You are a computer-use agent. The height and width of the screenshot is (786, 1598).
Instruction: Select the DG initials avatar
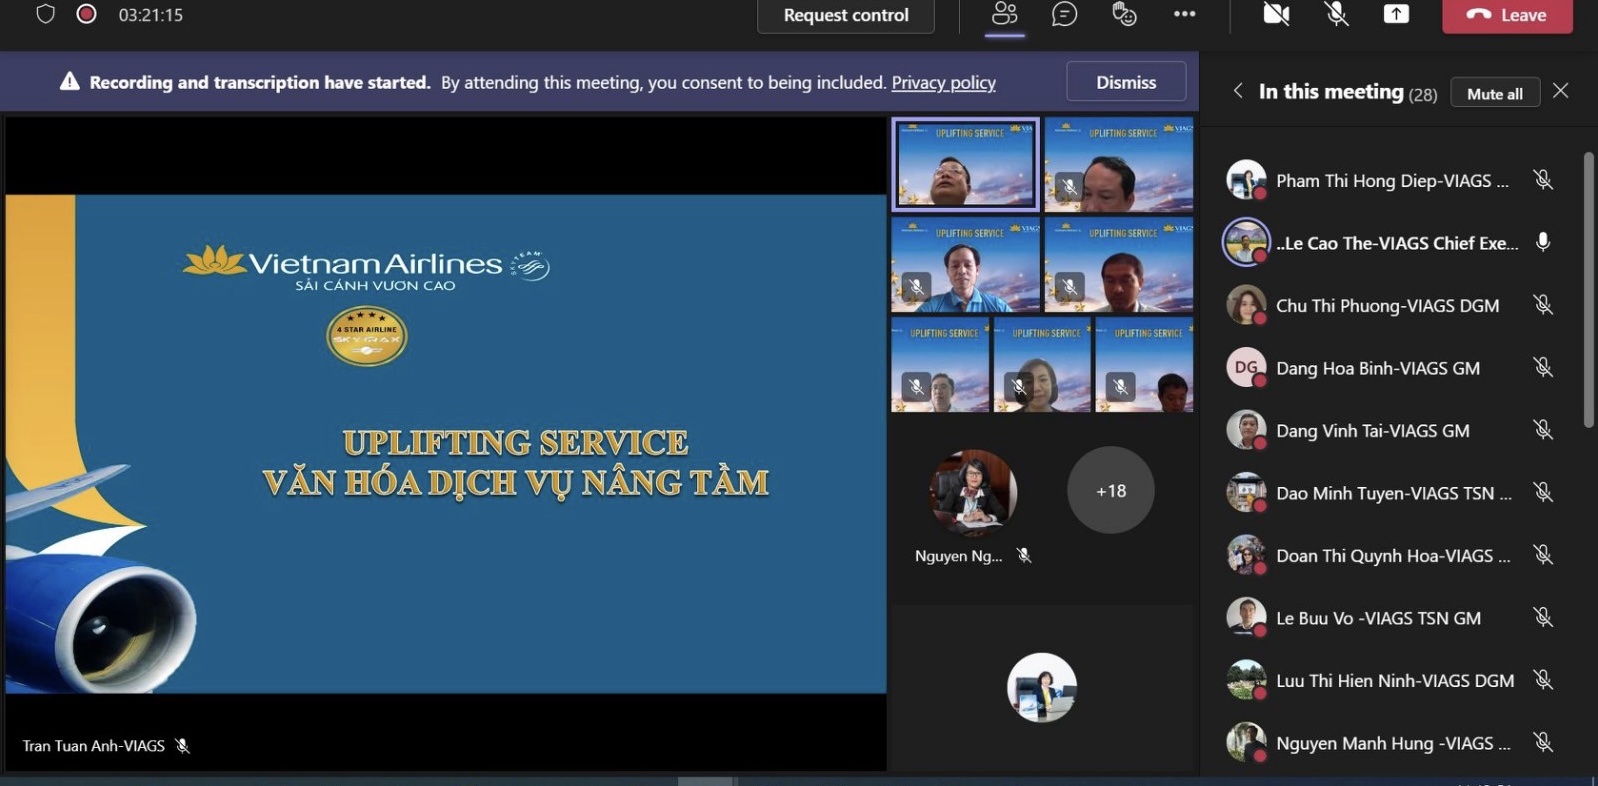(x=1246, y=367)
